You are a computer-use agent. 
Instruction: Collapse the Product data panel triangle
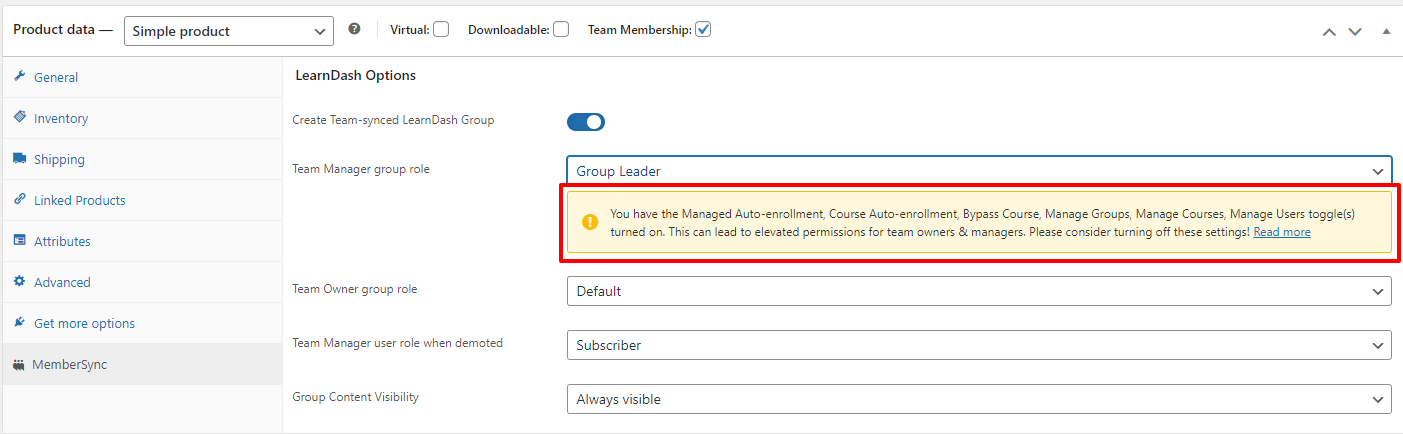1386,31
